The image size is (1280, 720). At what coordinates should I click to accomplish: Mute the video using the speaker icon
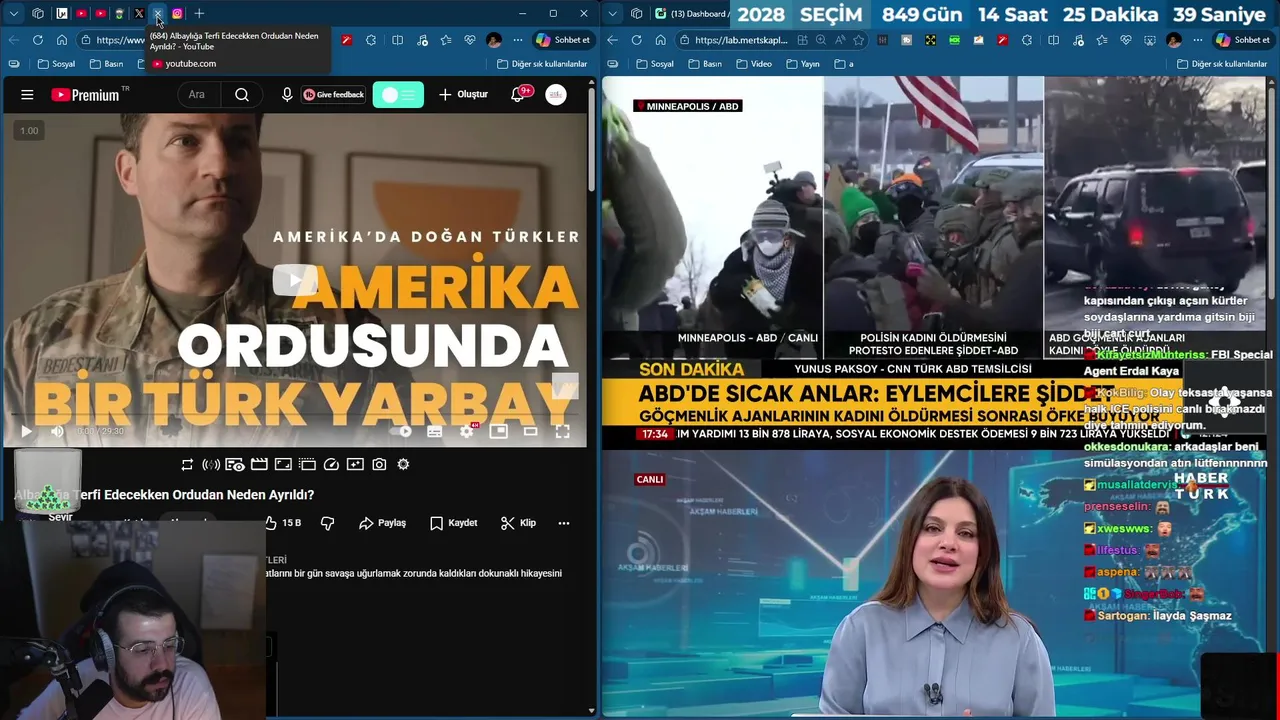[x=57, y=431]
